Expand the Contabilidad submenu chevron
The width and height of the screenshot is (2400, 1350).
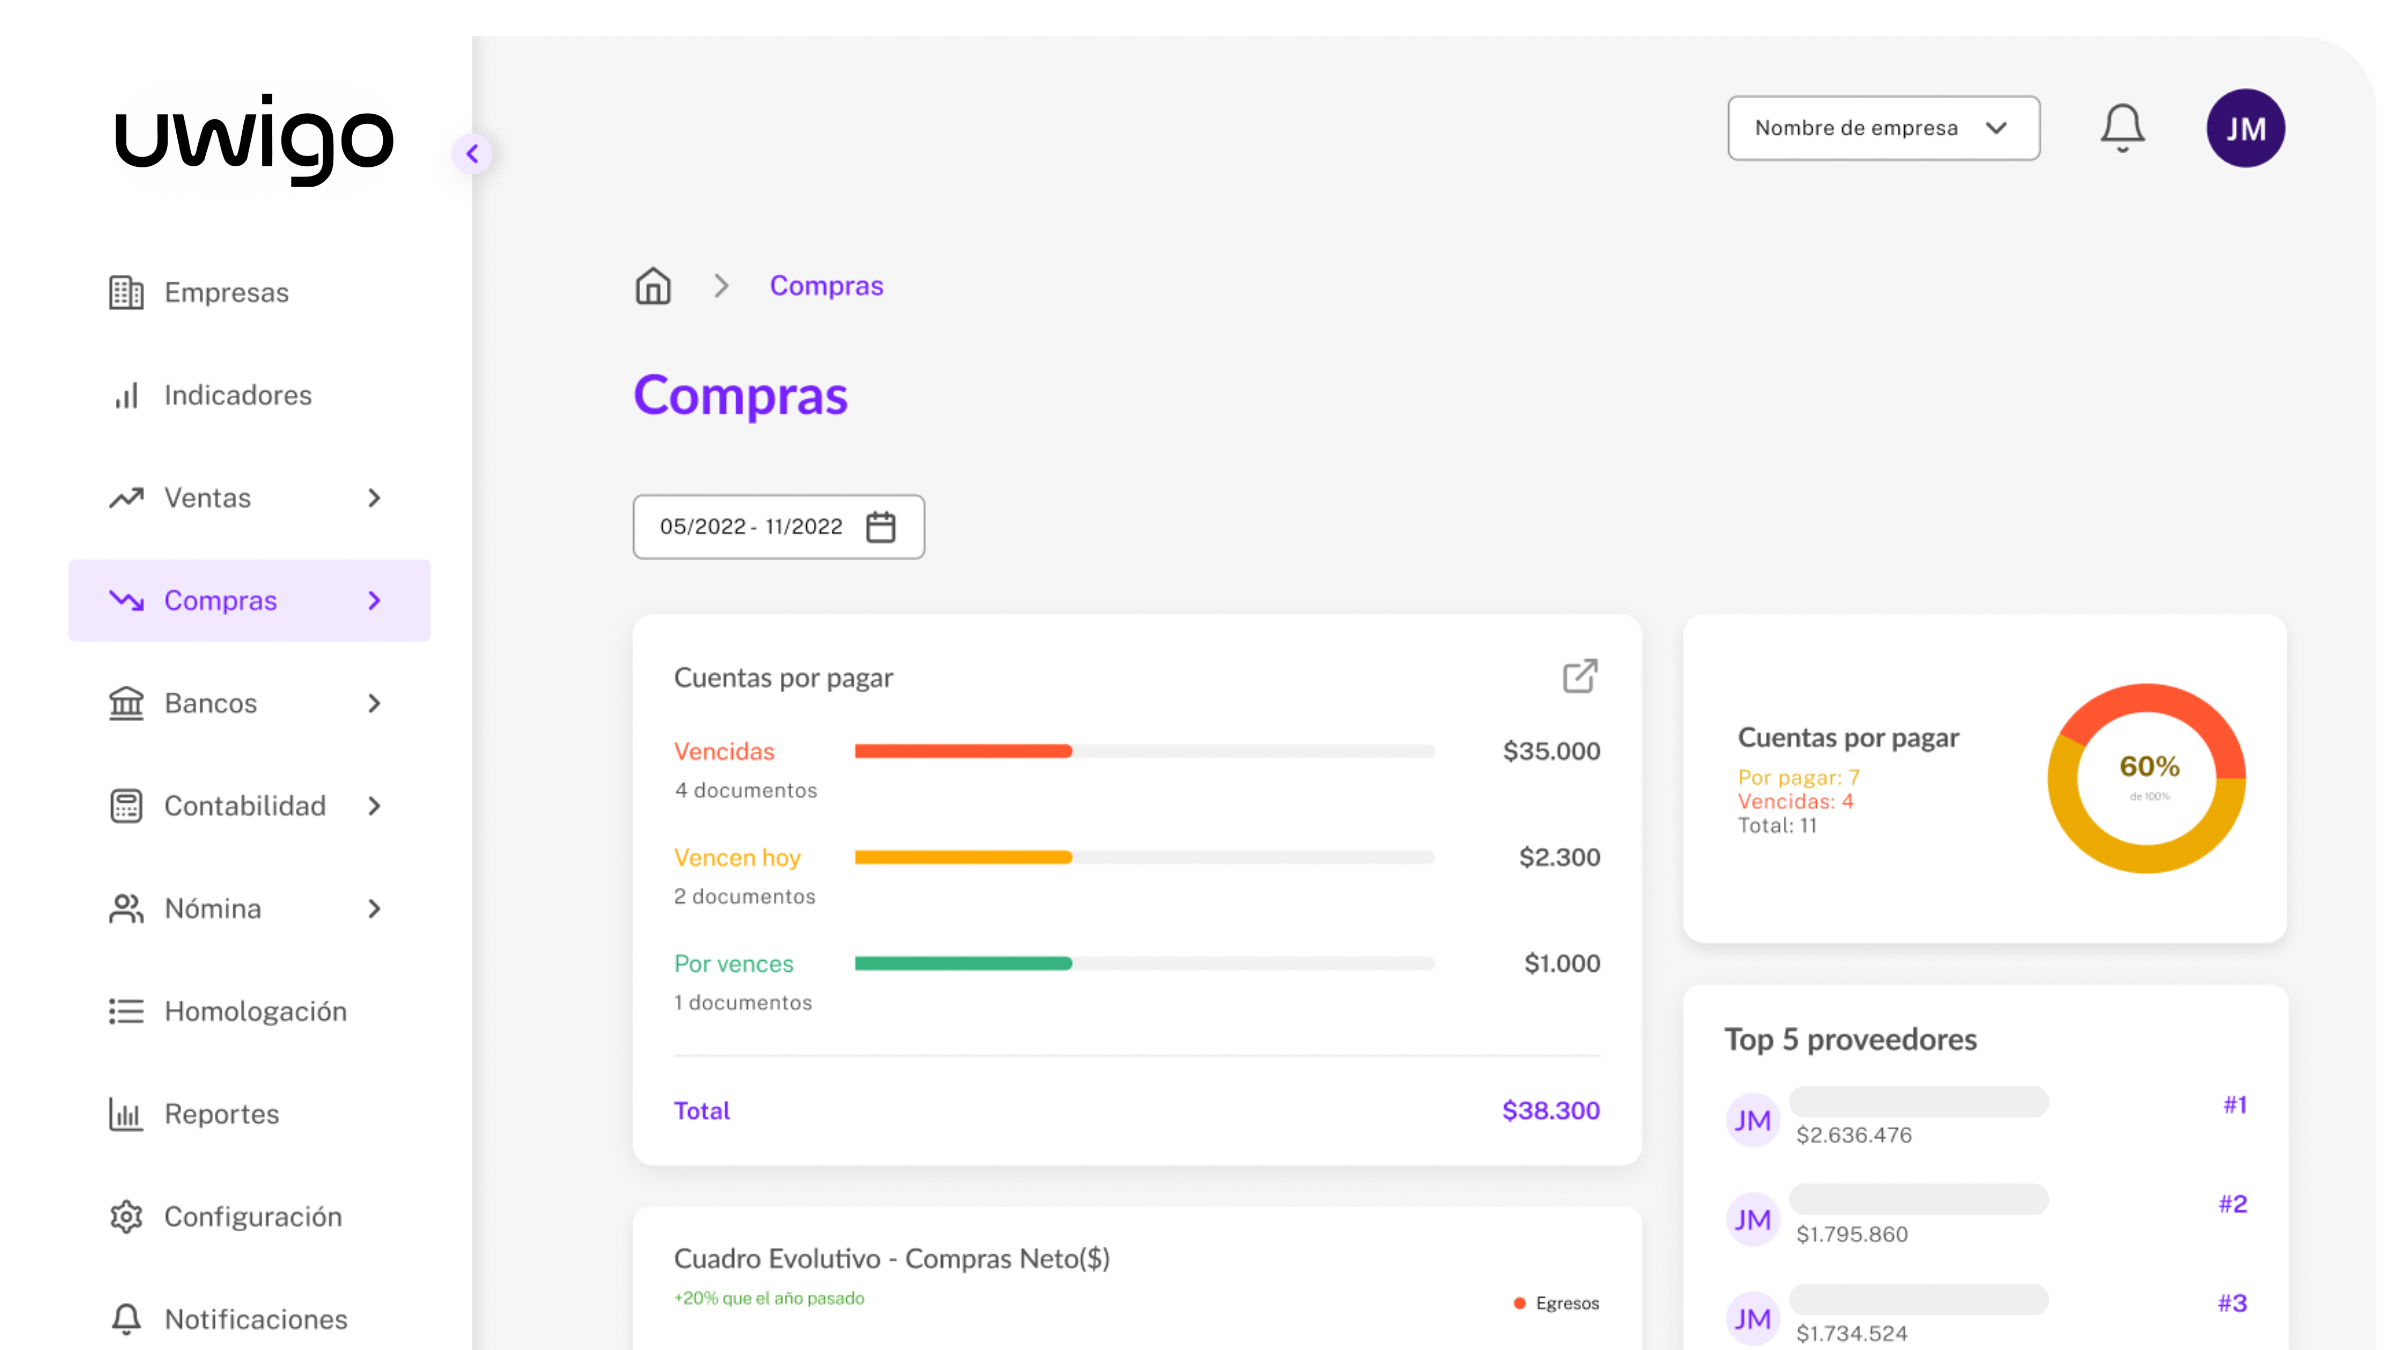(374, 806)
